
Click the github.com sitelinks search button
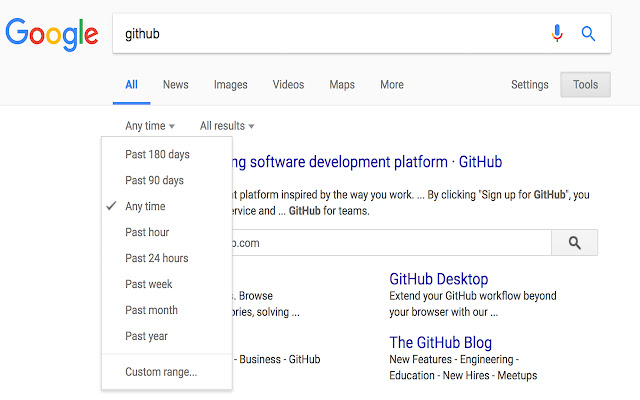(574, 243)
